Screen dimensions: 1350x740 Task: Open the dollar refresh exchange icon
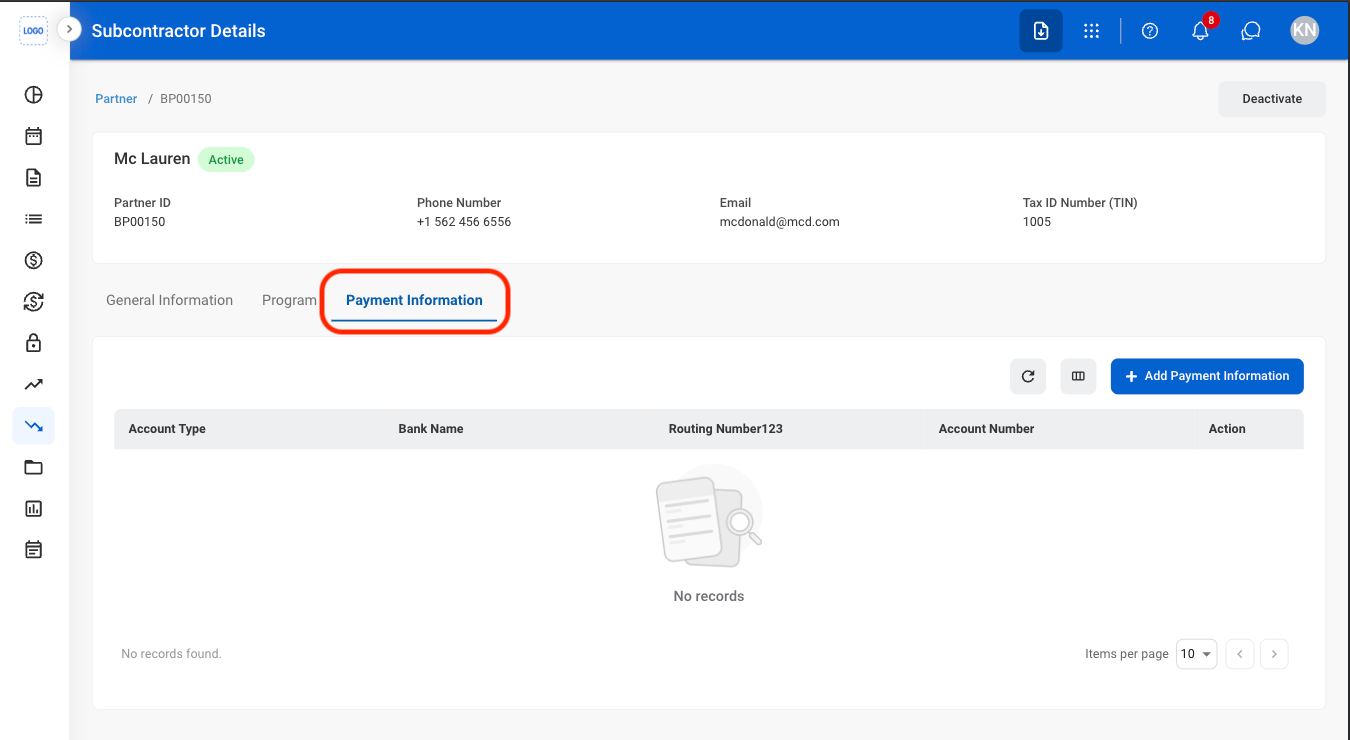point(34,302)
